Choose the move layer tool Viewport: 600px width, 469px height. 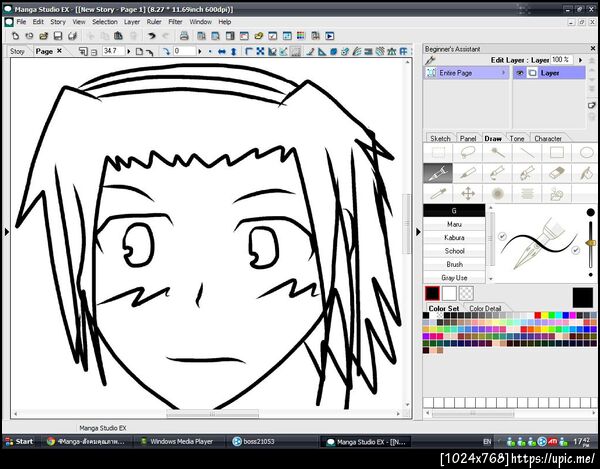click(x=466, y=193)
